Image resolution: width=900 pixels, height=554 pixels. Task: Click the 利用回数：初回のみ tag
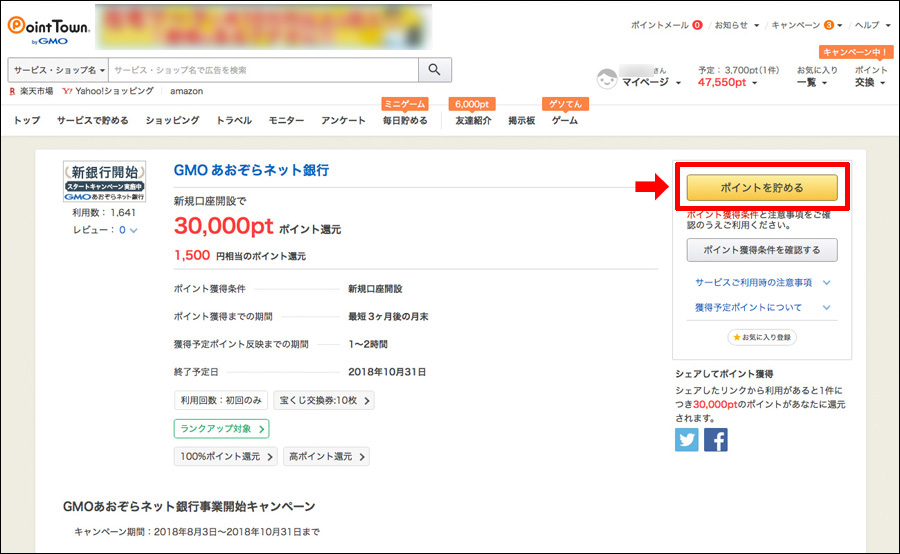coord(221,400)
